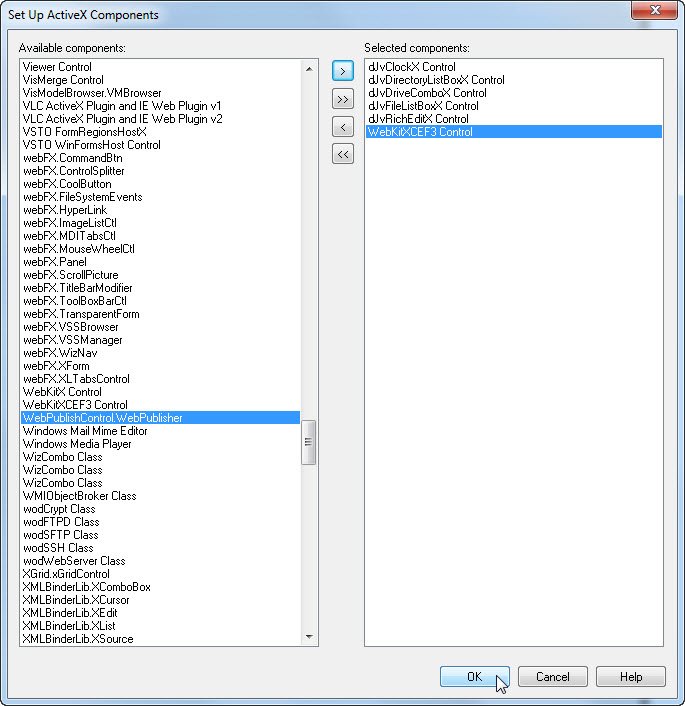Select XGrid.xGridControl

tap(160, 574)
